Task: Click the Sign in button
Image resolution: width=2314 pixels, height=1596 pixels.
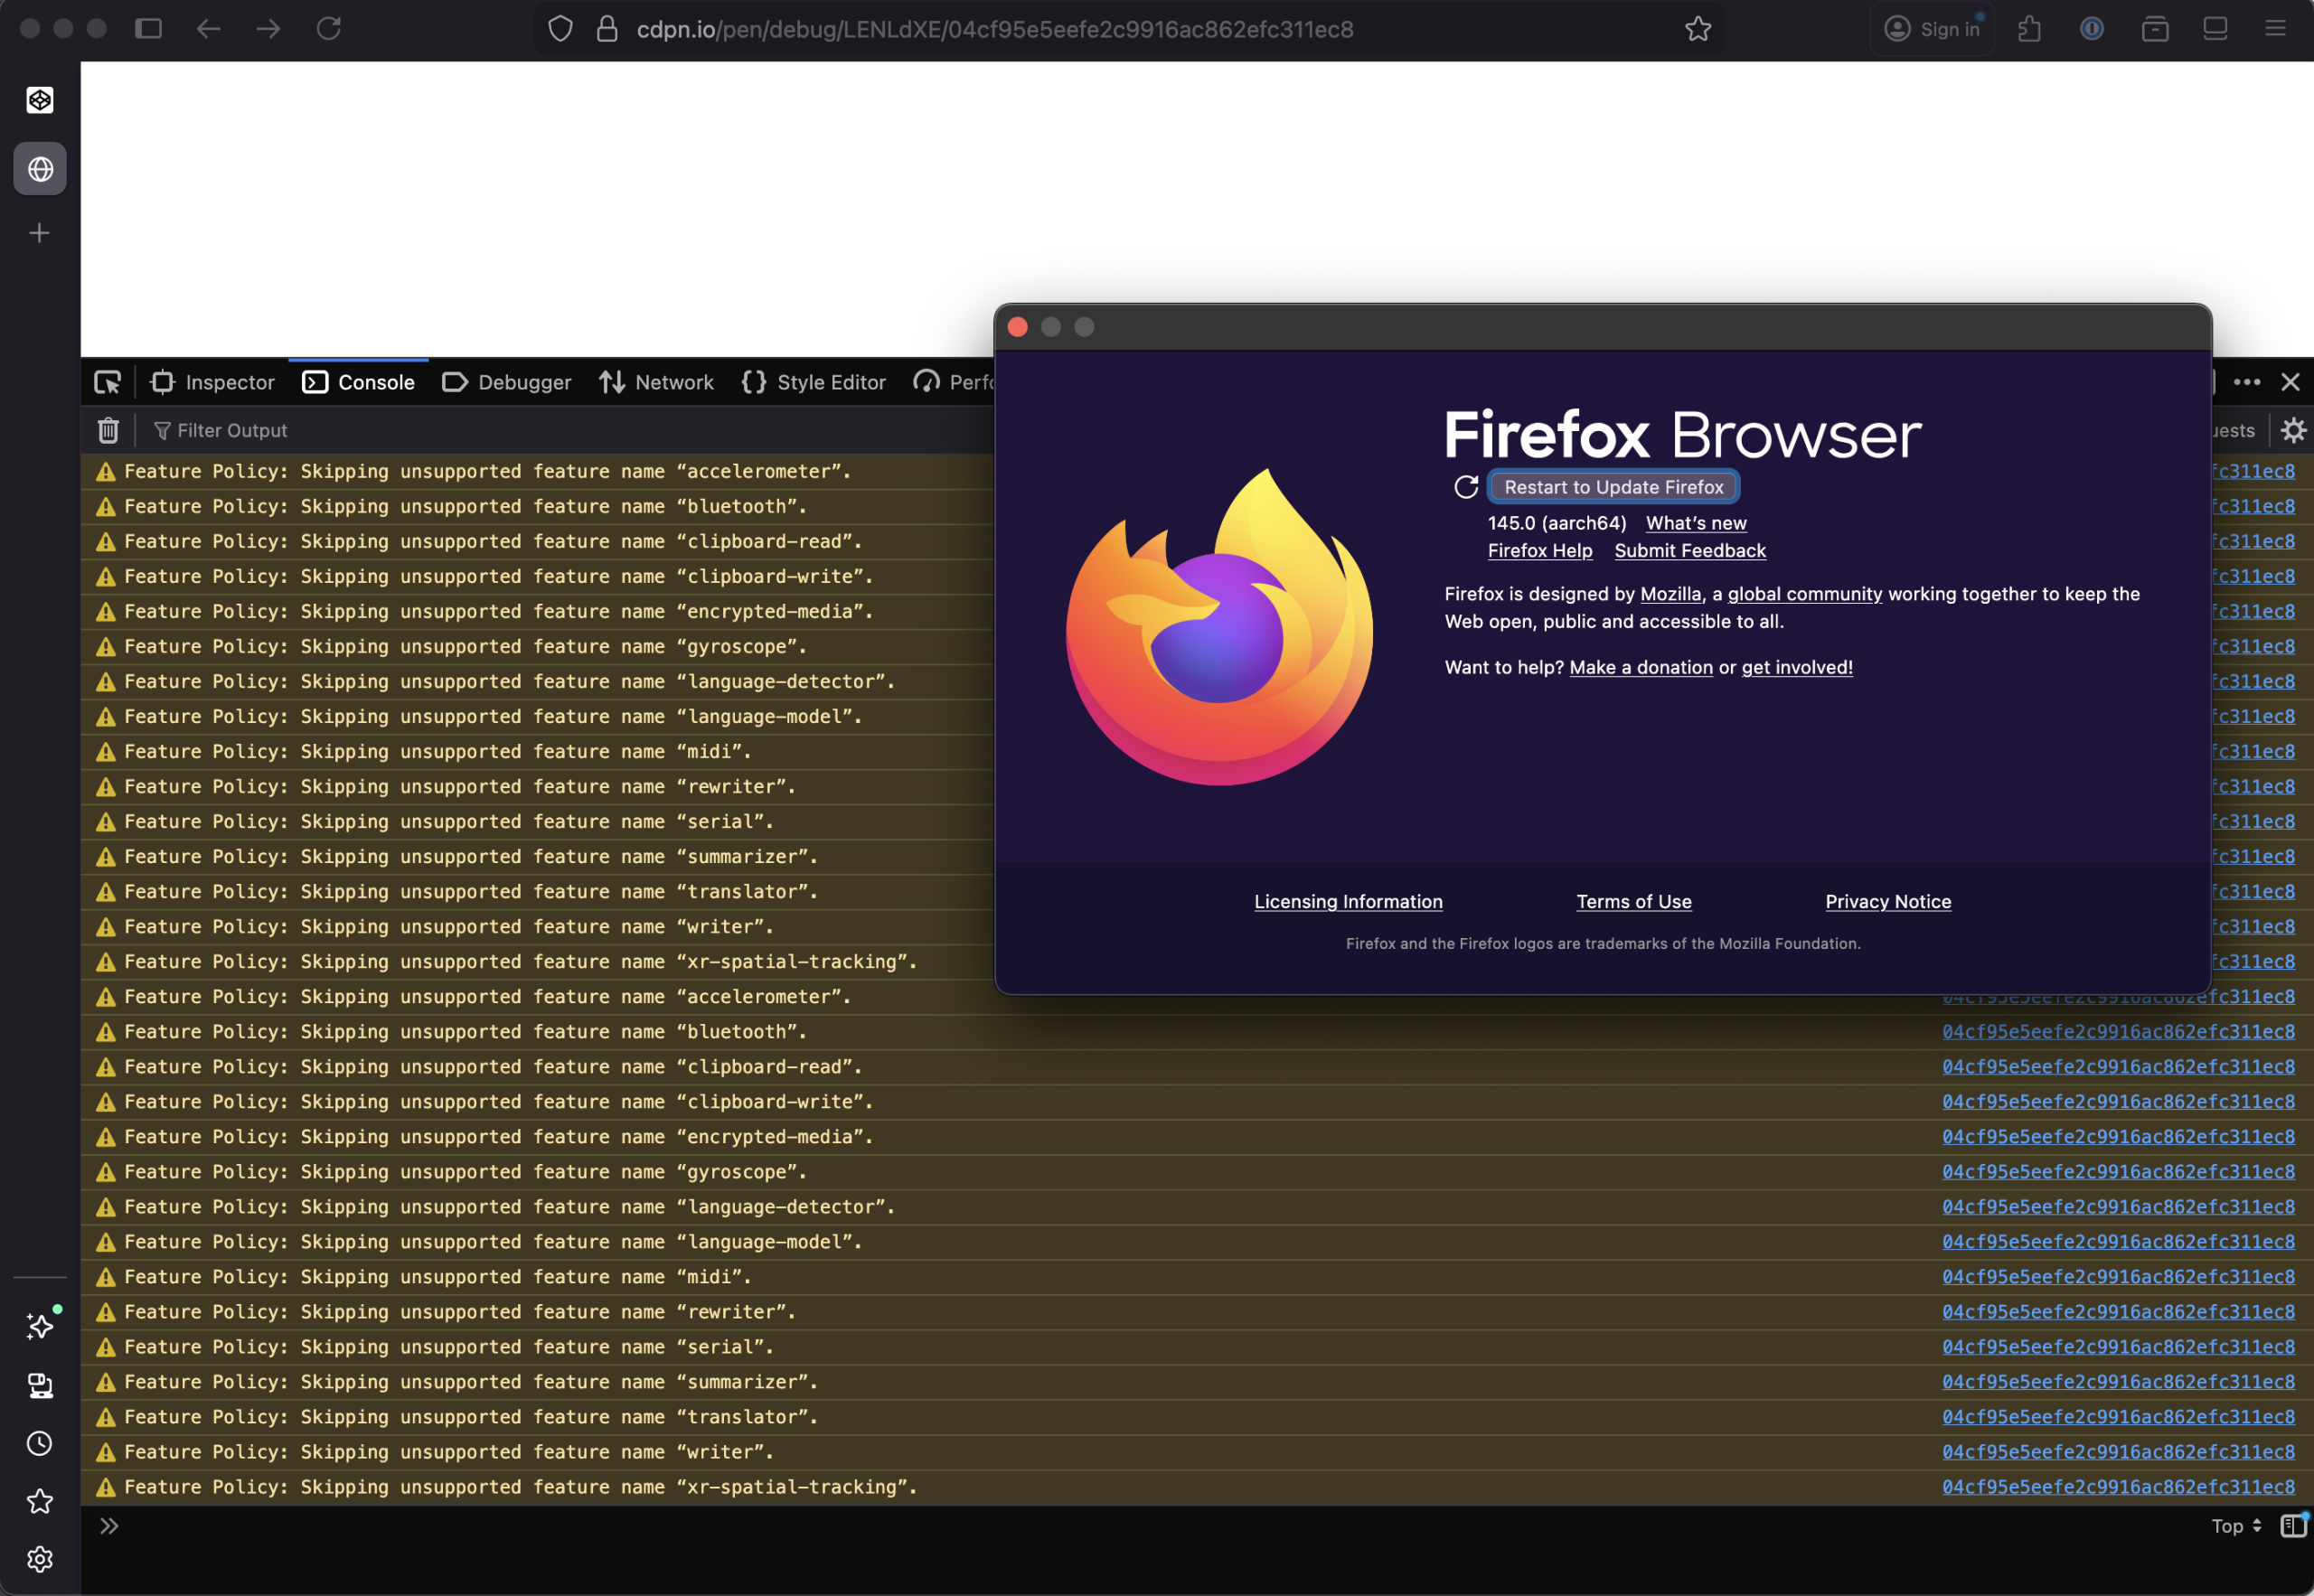Action: click(x=1931, y=29)
